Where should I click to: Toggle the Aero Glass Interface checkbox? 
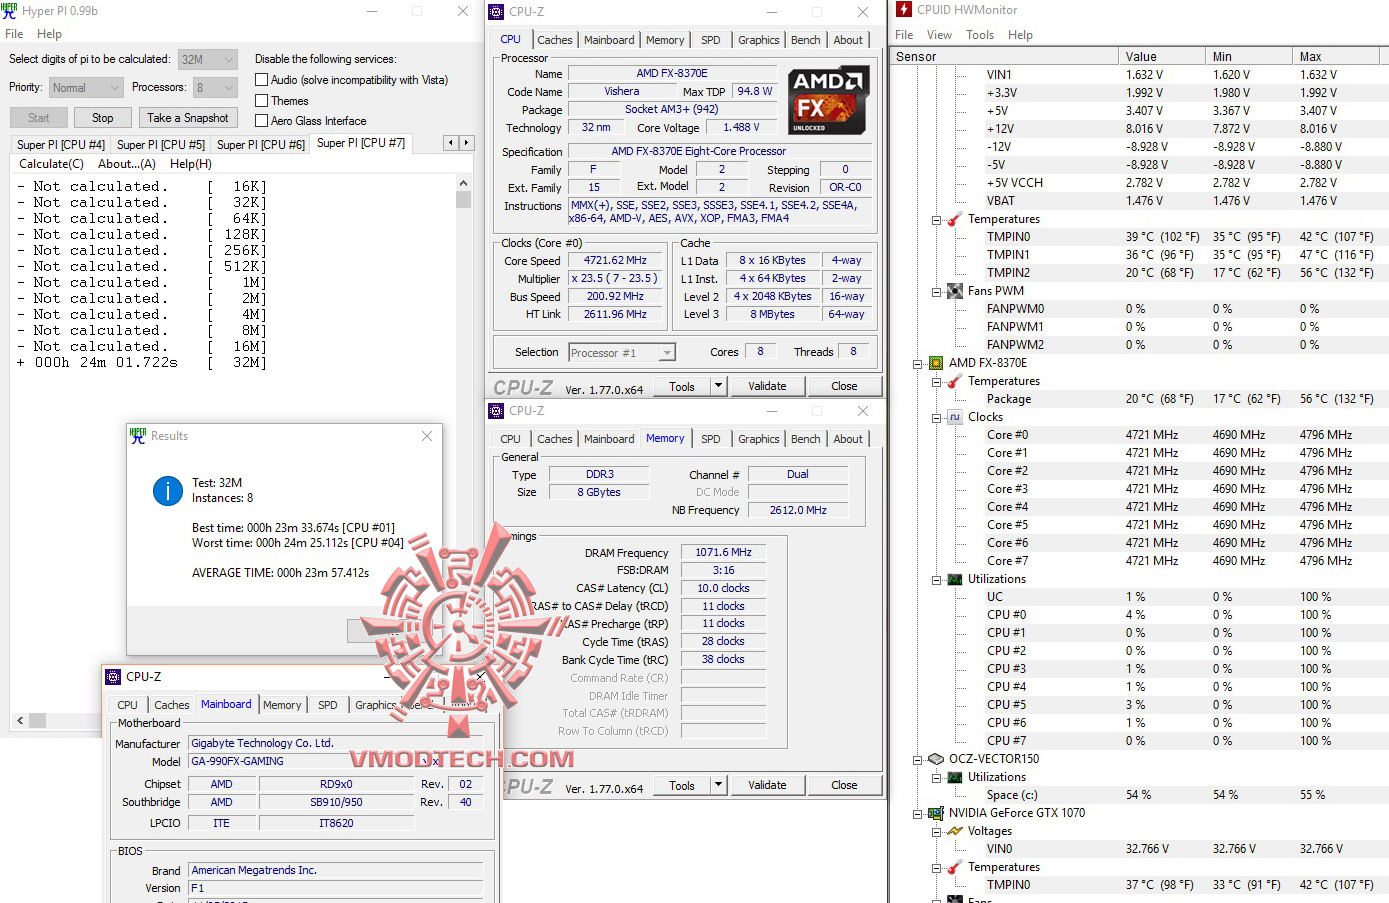click(x=261, y=121)
